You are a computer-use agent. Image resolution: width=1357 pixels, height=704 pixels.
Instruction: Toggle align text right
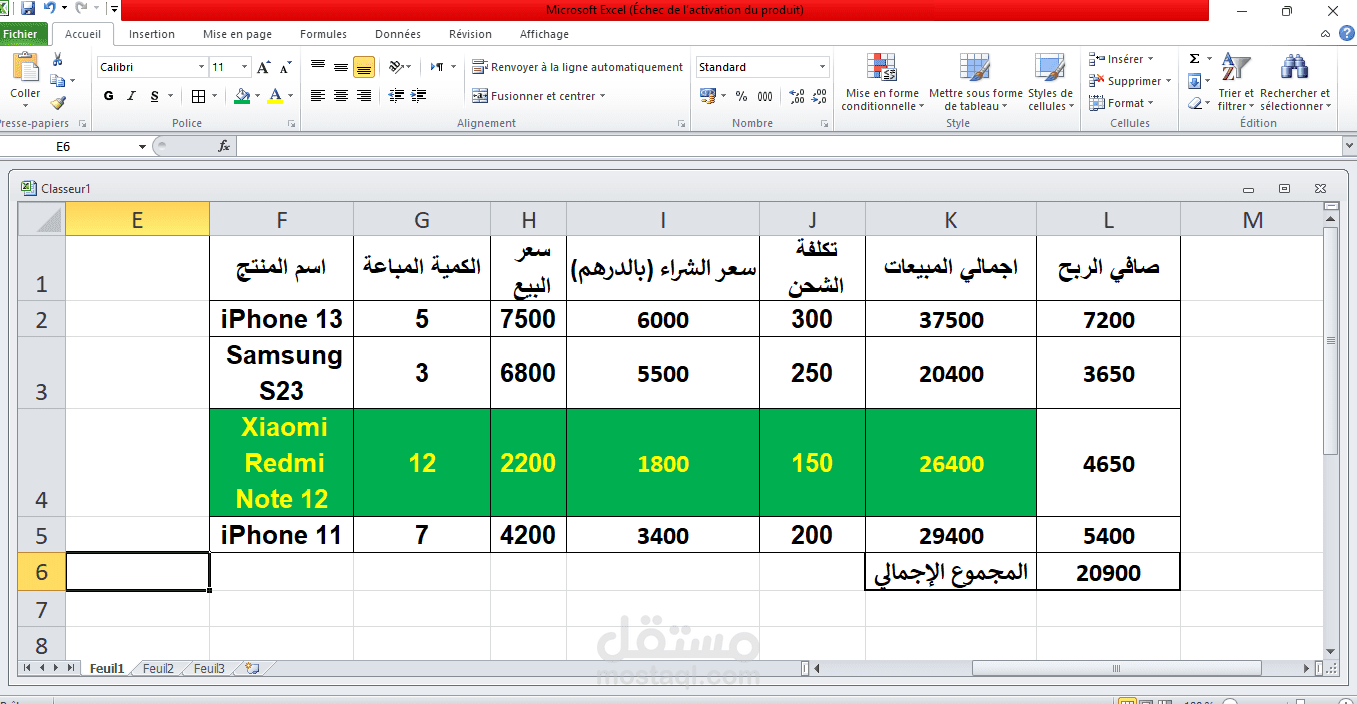click(364, 96)
